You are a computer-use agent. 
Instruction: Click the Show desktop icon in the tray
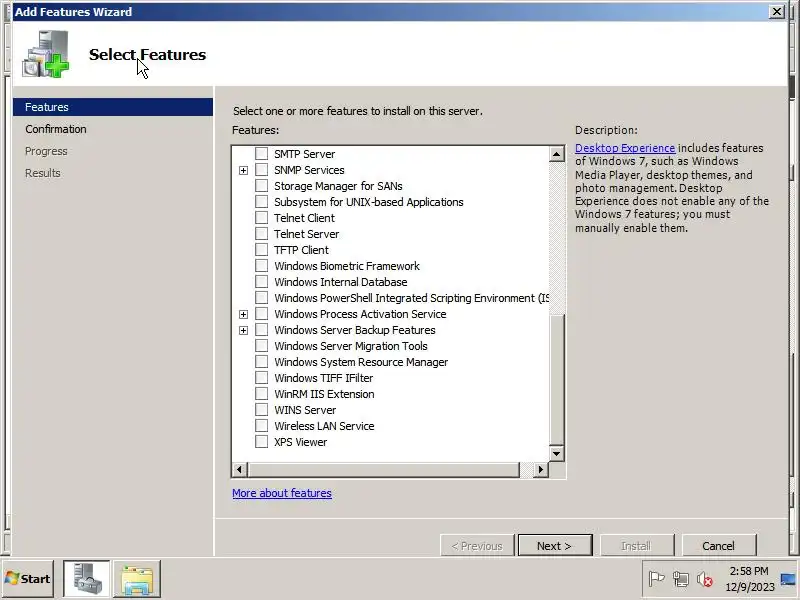coord(788,579)
